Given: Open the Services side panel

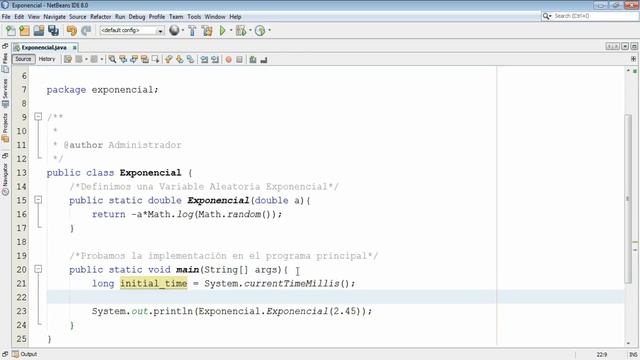Looking at the screenshot, I should pos(5,93).
